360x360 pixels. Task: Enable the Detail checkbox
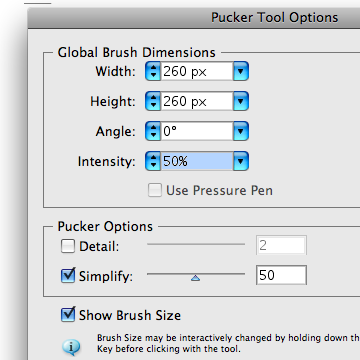click(68, 246)
